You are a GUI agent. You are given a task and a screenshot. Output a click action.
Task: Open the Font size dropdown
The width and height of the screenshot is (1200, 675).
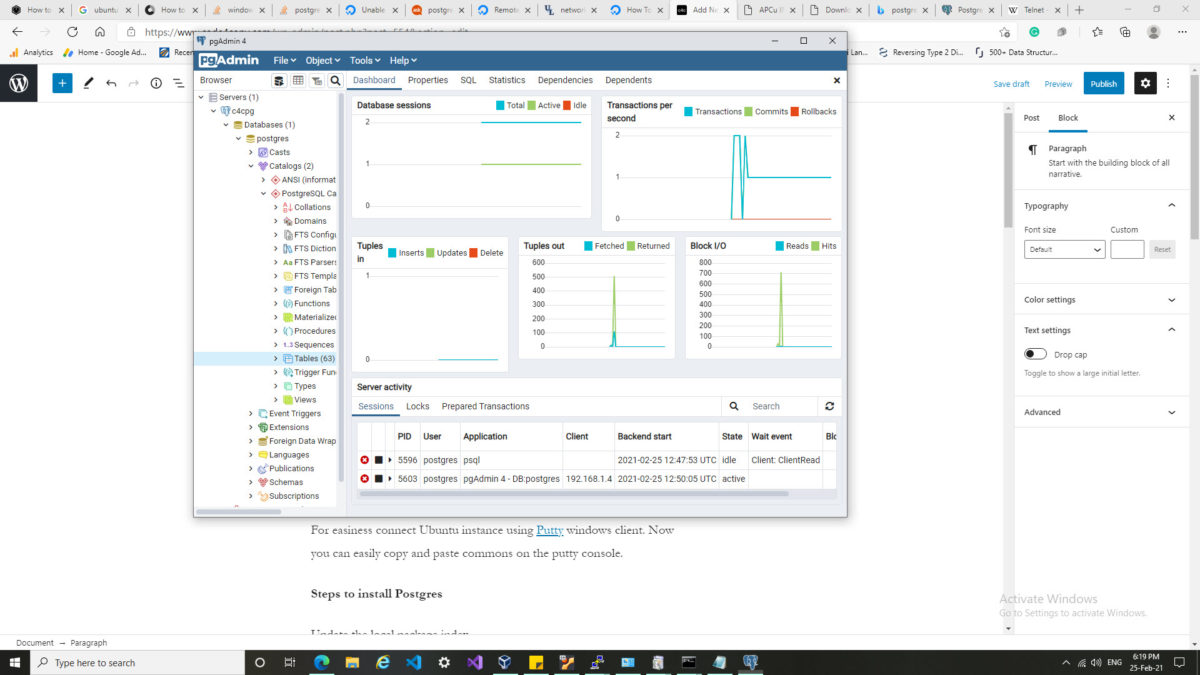[x=1064, y=250]
